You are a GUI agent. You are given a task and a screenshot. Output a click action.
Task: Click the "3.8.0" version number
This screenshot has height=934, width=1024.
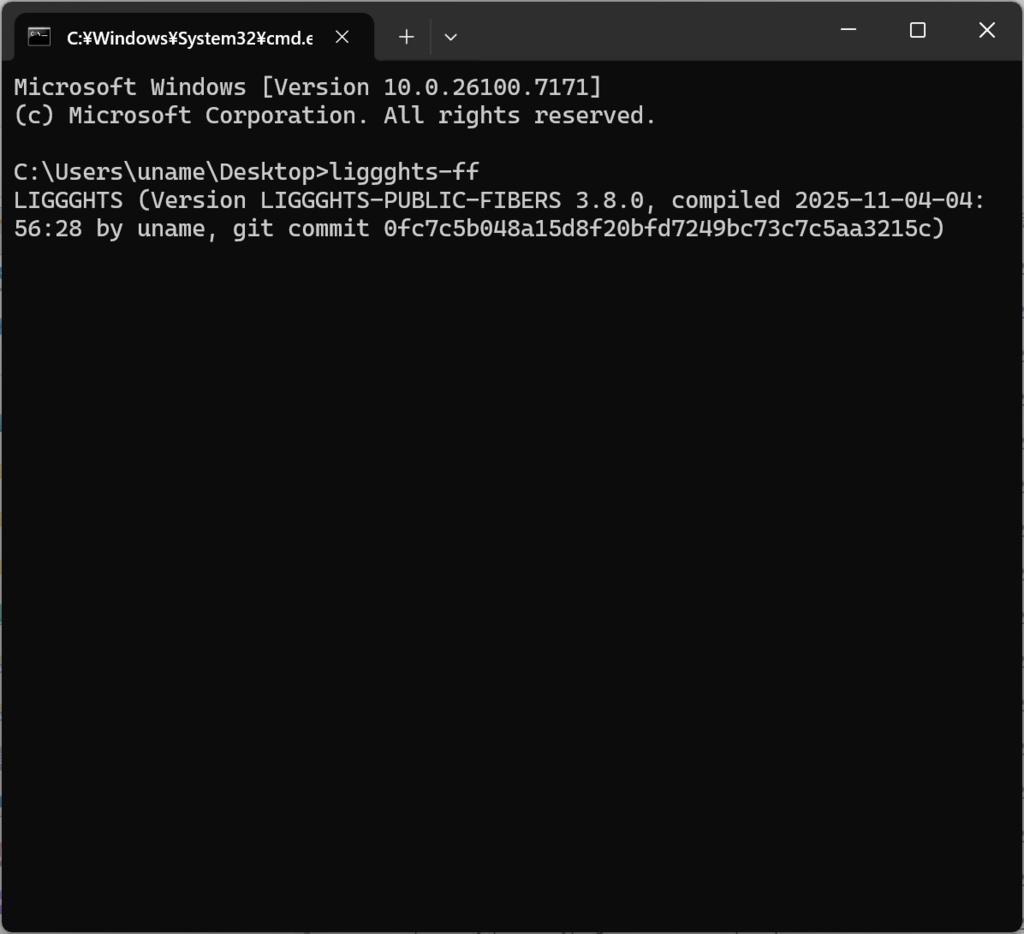click(x=609, y=200)
